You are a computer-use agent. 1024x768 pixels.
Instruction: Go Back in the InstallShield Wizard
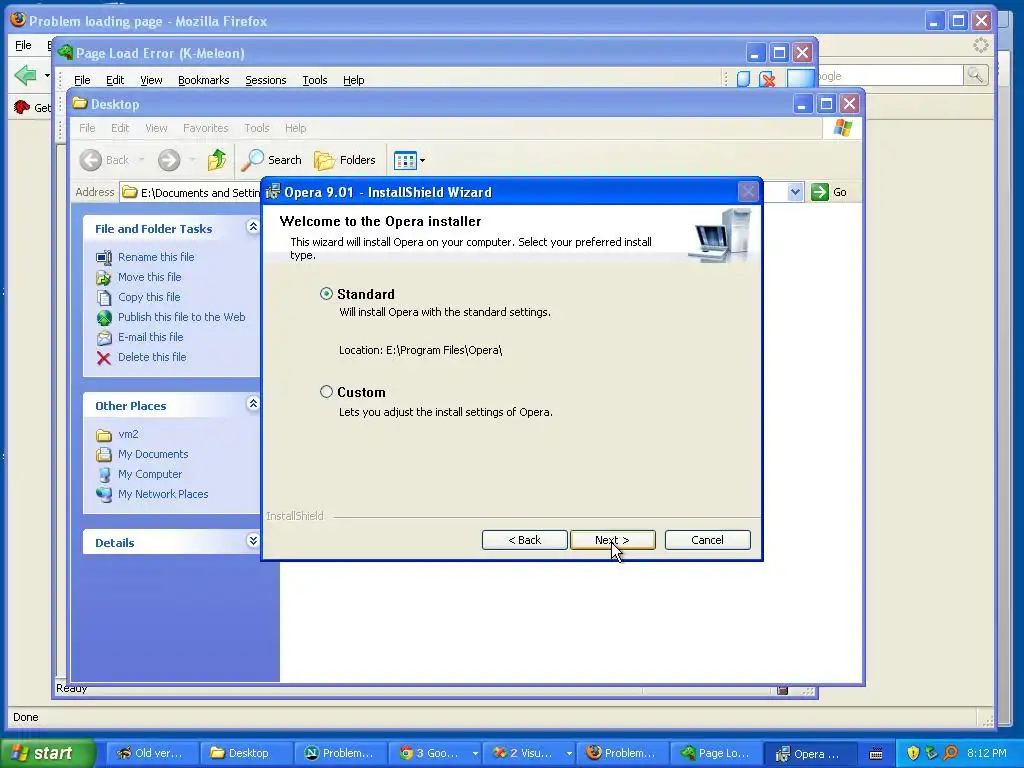[x=524, y=540]
